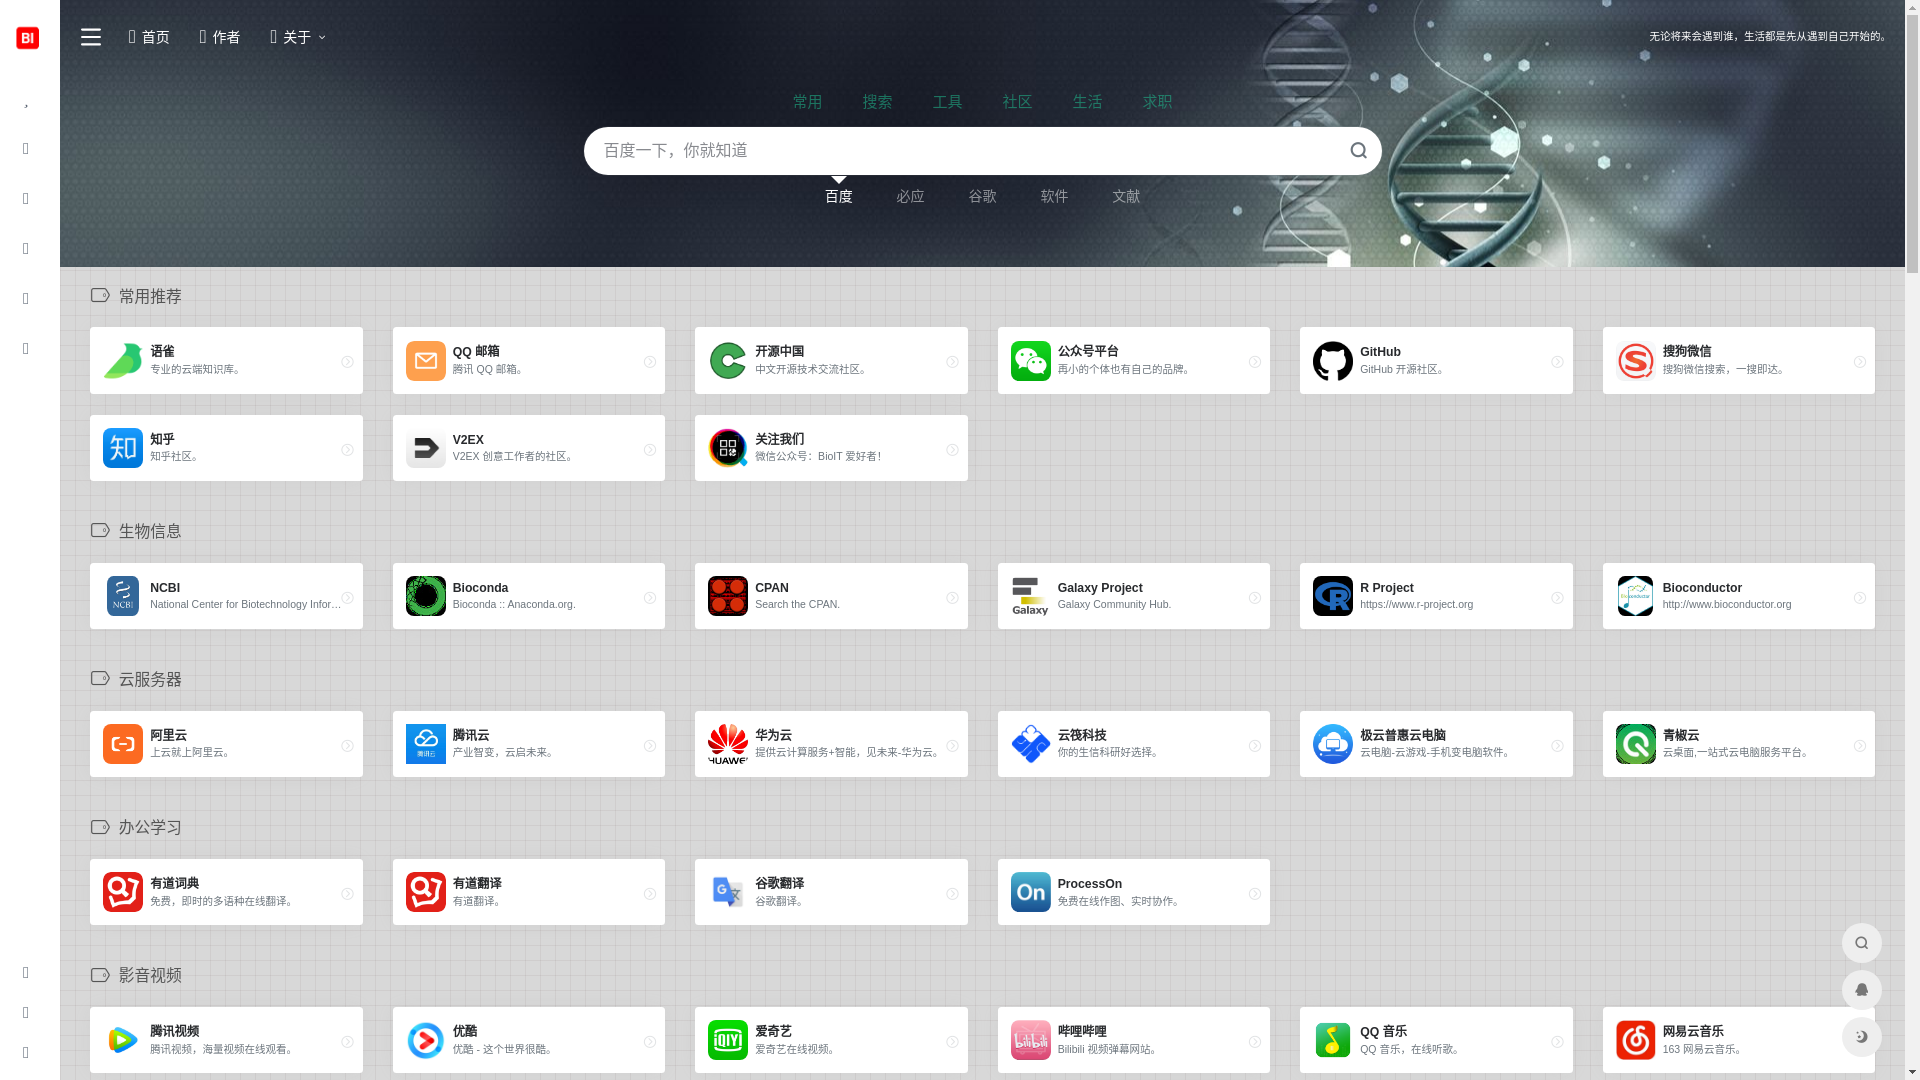
Task: Open the 有道词典 icon
Action: pyautogui.click(x=123, y=892)
